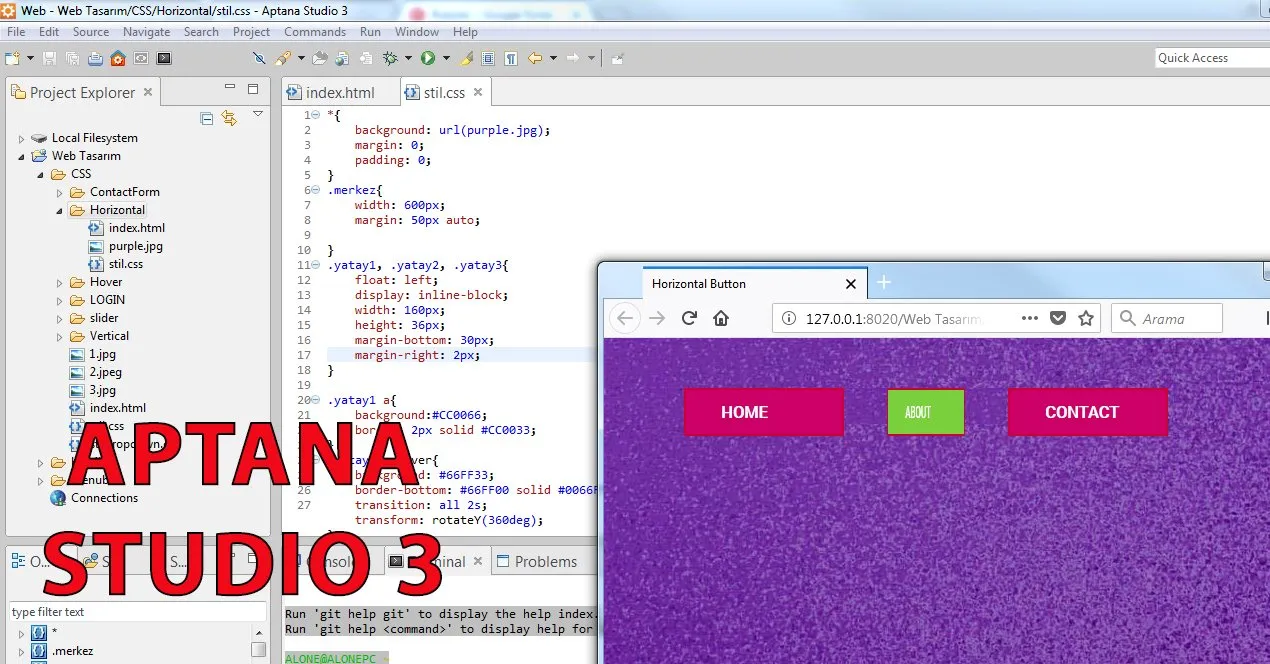The width and height of the screenshot is (1270, 664).
Task: Click the Skip All Breakpoints toolbar icon
Action: 259,58
